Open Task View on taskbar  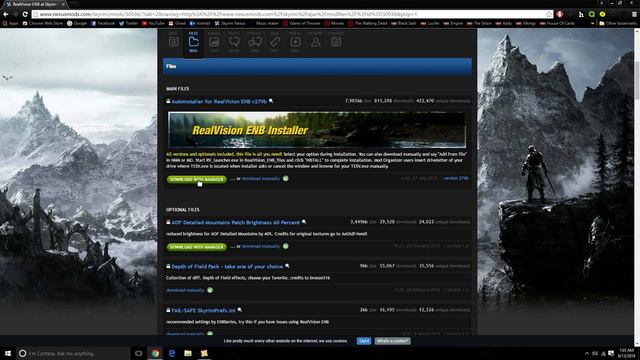click(138, 353)
